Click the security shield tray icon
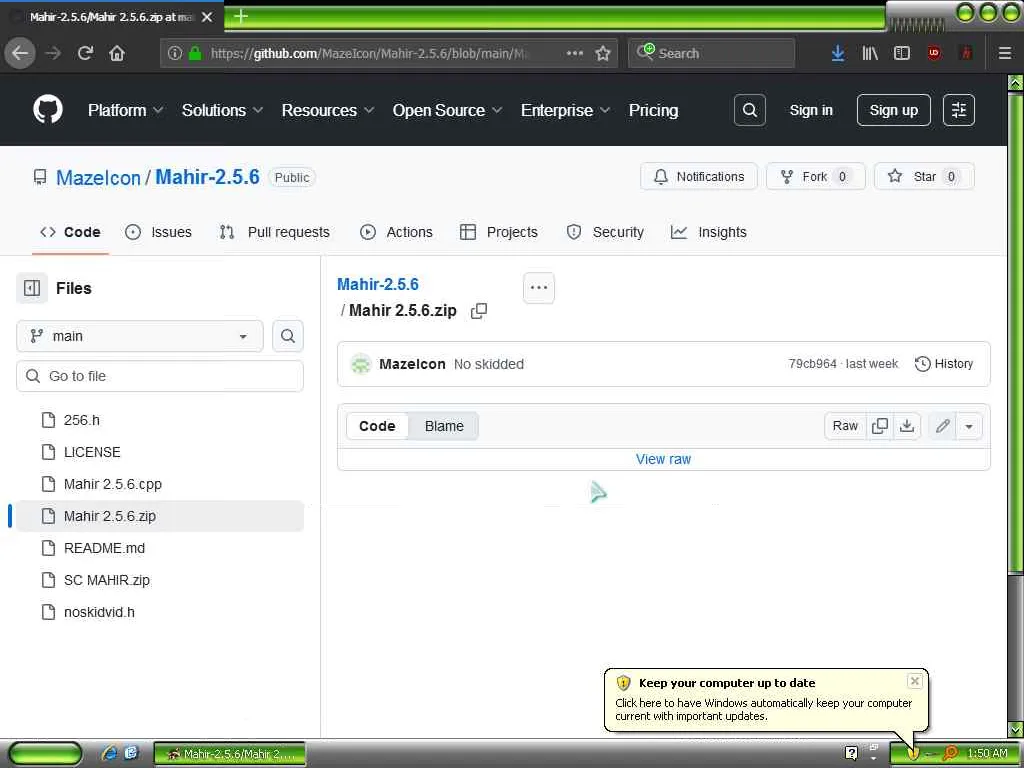Viewport: 1024px width, 768px height. (x=912, y=754)
